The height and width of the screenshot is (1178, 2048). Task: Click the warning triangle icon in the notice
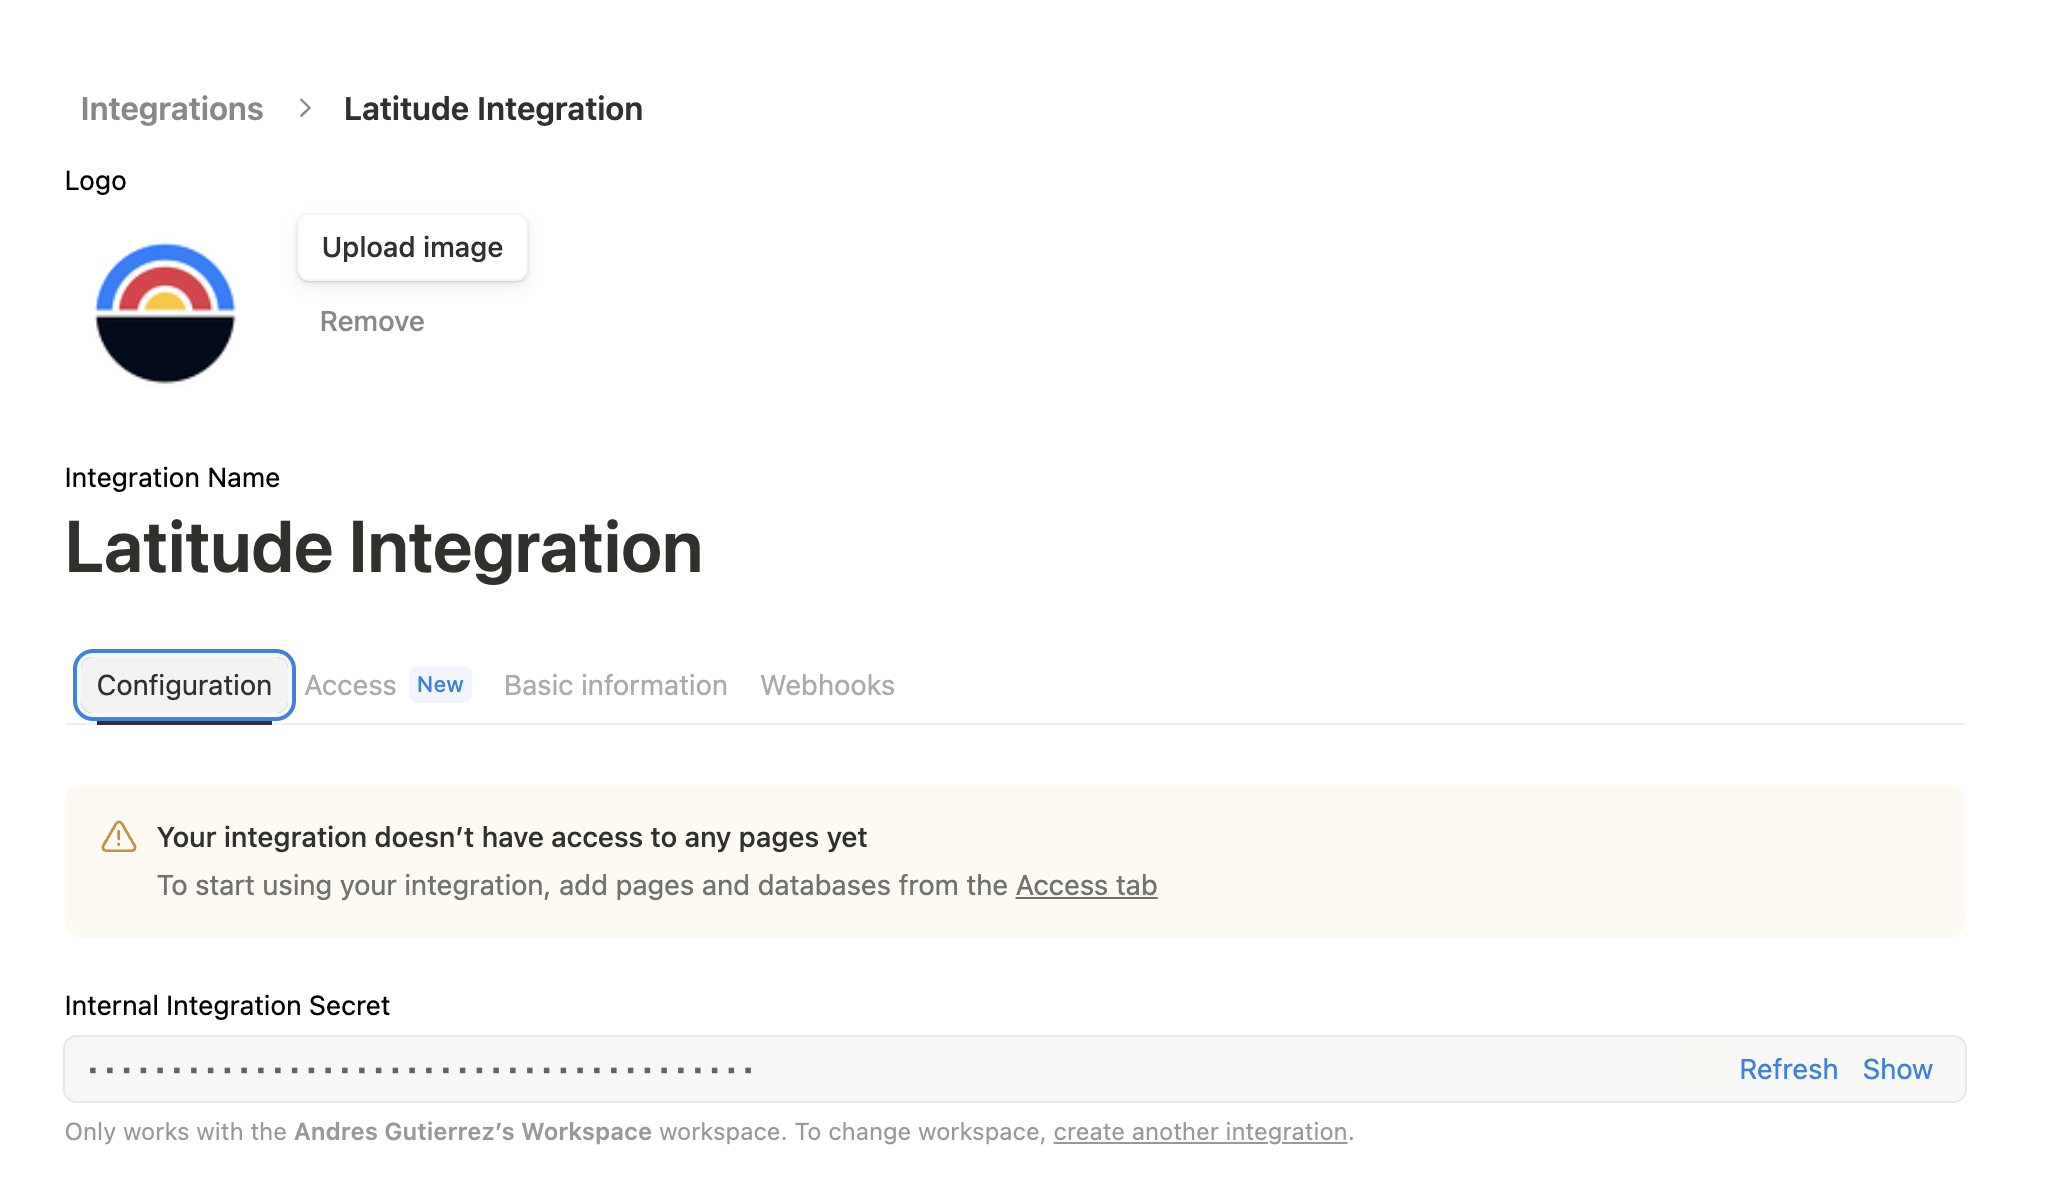click(x=118, y=837)
